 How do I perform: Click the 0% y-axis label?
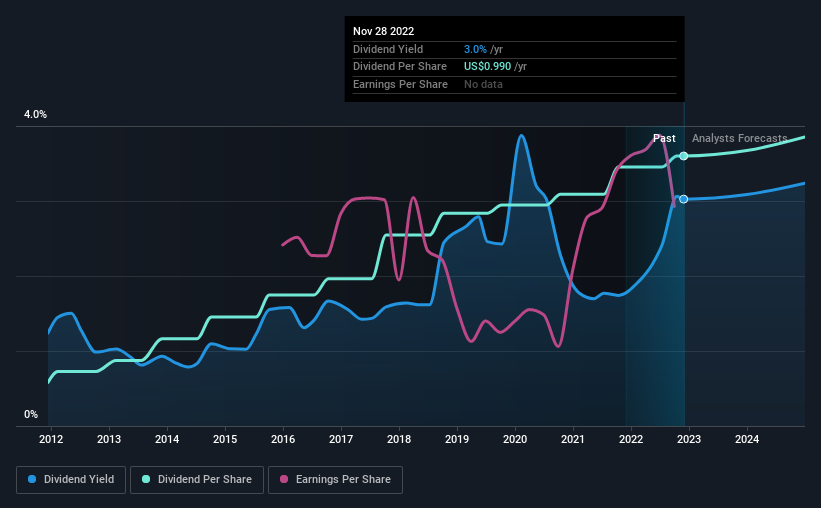click(31, 414)
